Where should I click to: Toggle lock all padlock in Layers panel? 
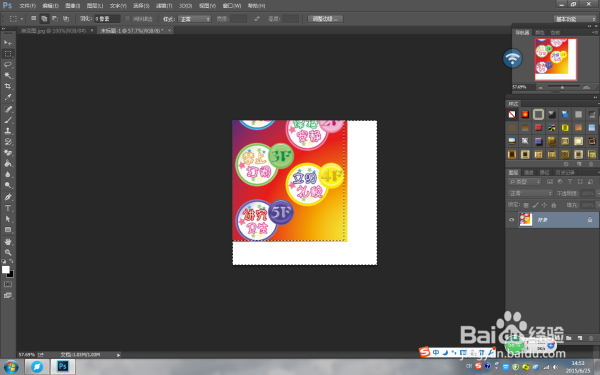coord(553,205)
